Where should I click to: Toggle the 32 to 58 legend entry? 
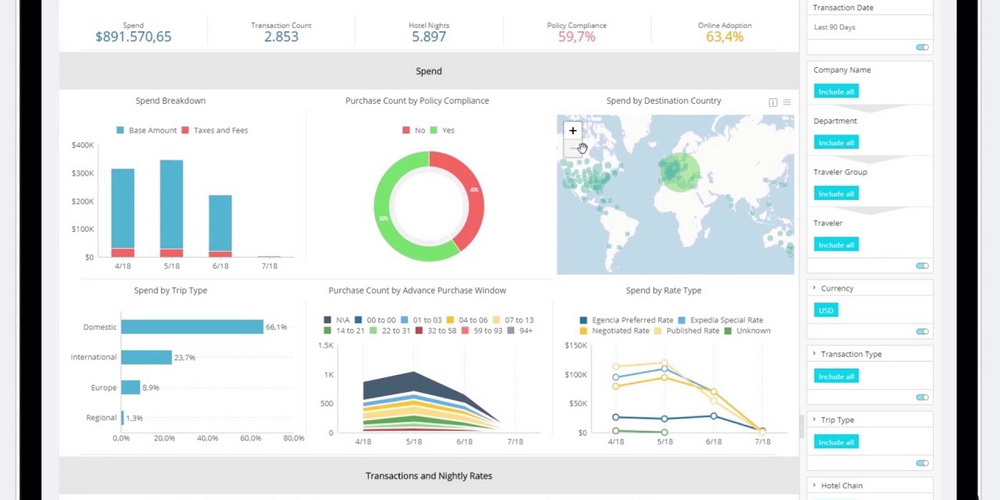point(436,330)
